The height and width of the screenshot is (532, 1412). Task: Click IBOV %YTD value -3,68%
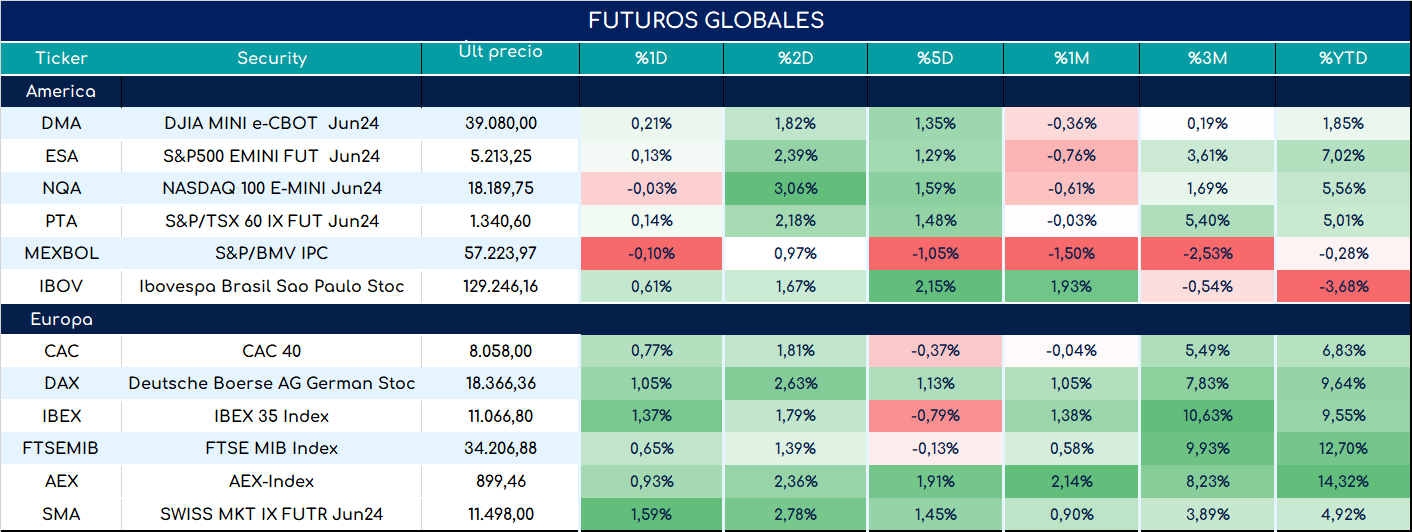pos(1343,286)
